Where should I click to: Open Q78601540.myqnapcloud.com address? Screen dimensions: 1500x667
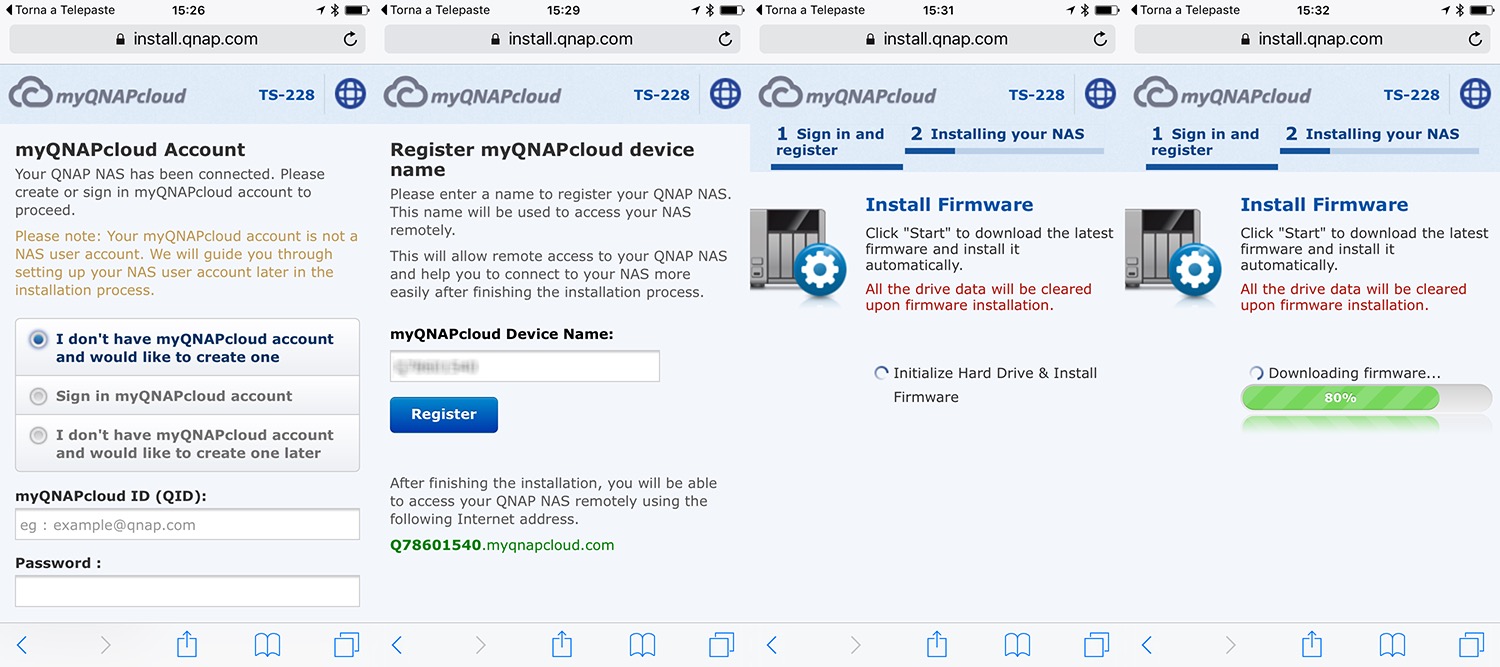pos(502,545)
